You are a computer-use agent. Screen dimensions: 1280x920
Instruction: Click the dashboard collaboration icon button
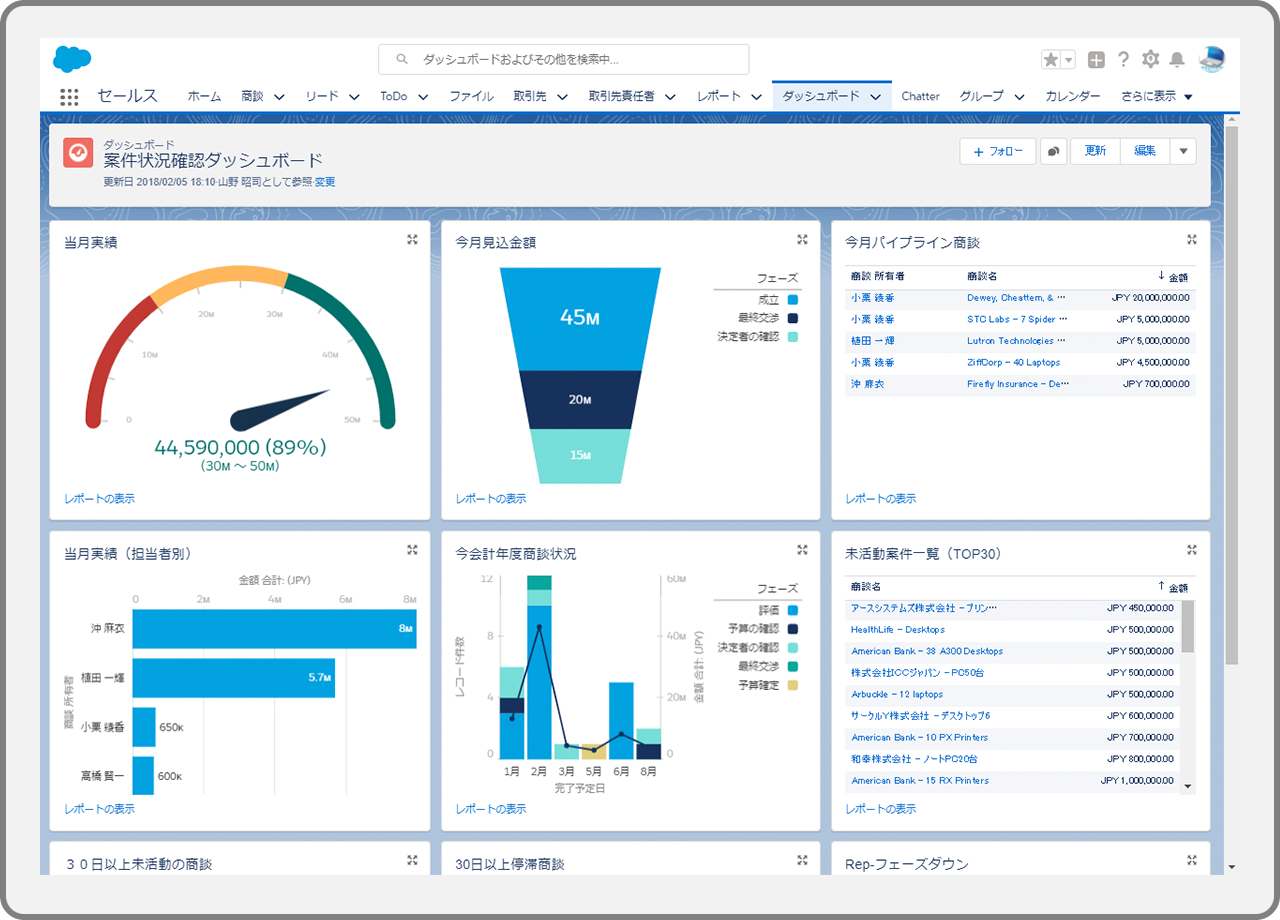(1053, 151)
